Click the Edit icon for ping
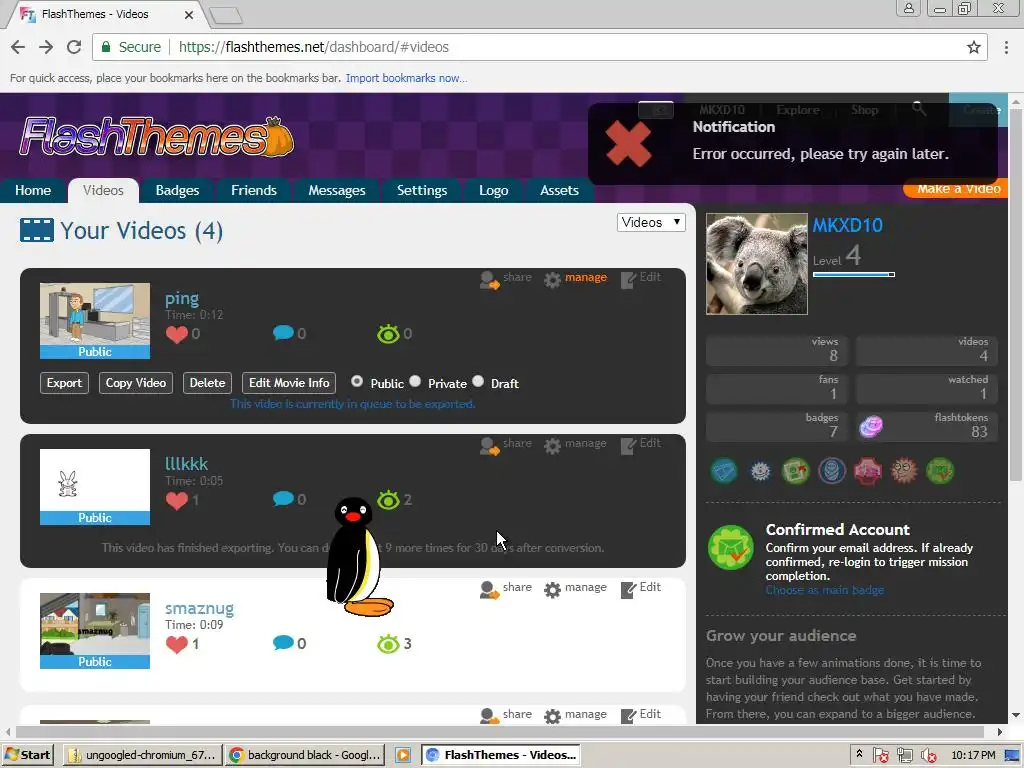This screenshot has height=768, width=1024. click(x=628, y=280)
